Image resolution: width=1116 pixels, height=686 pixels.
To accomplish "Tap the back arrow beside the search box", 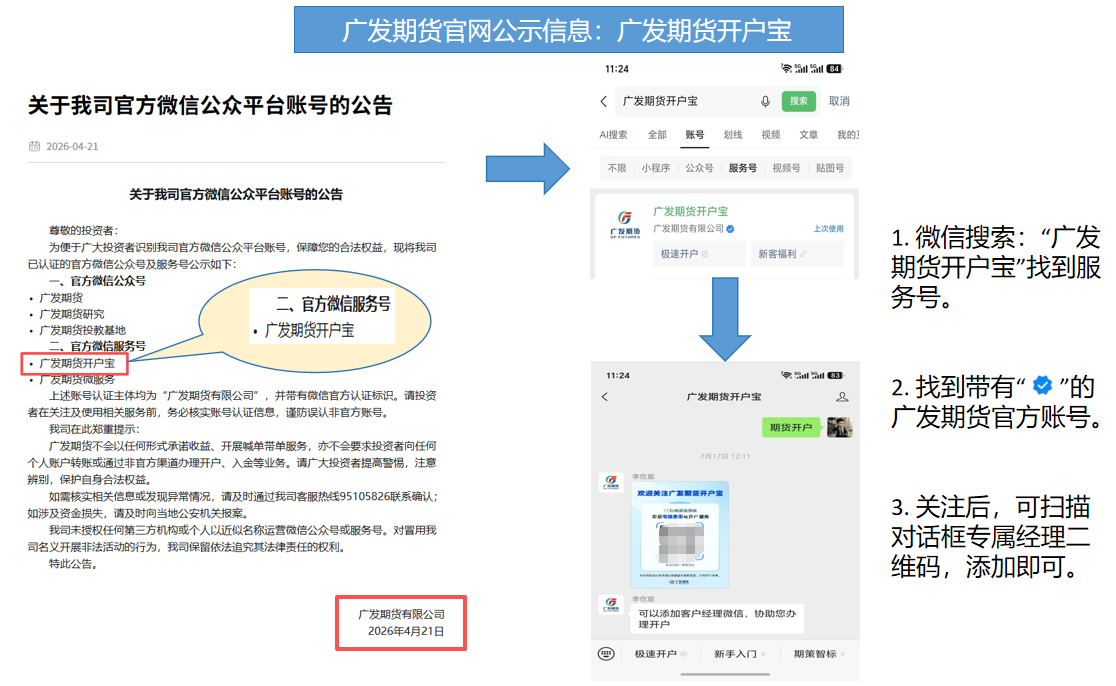I will [x=604, y=101].
